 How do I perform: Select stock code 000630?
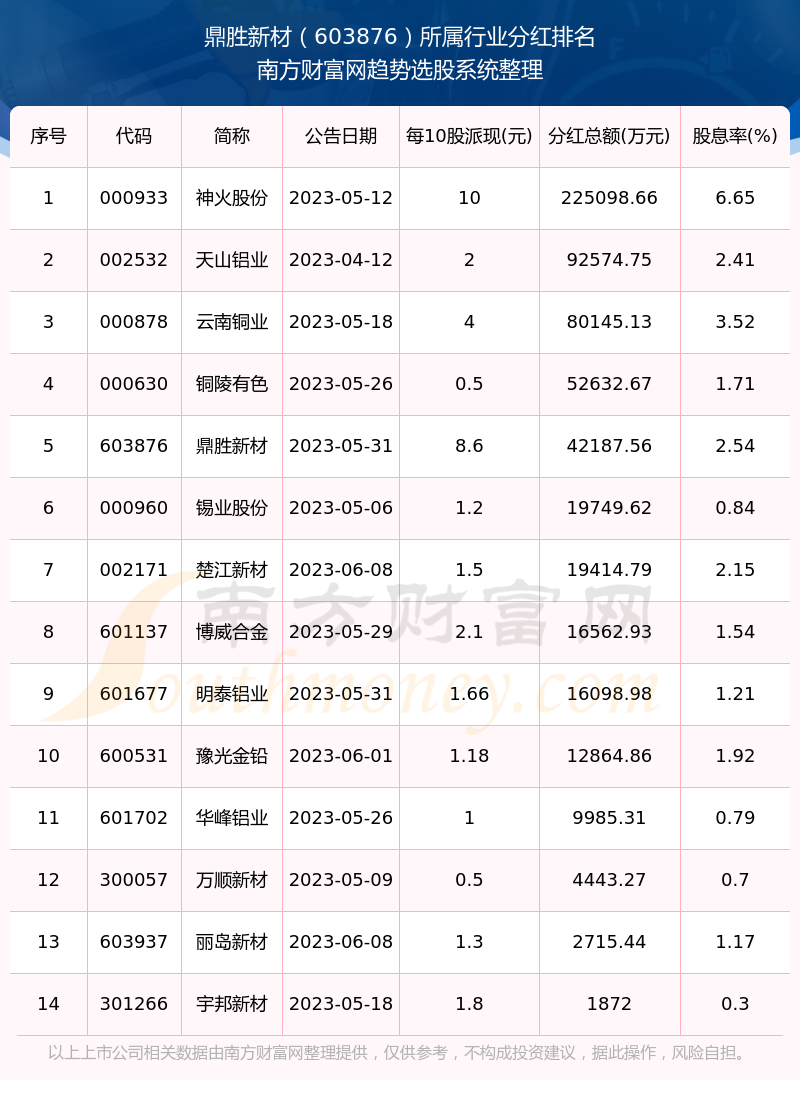point(134,384)
